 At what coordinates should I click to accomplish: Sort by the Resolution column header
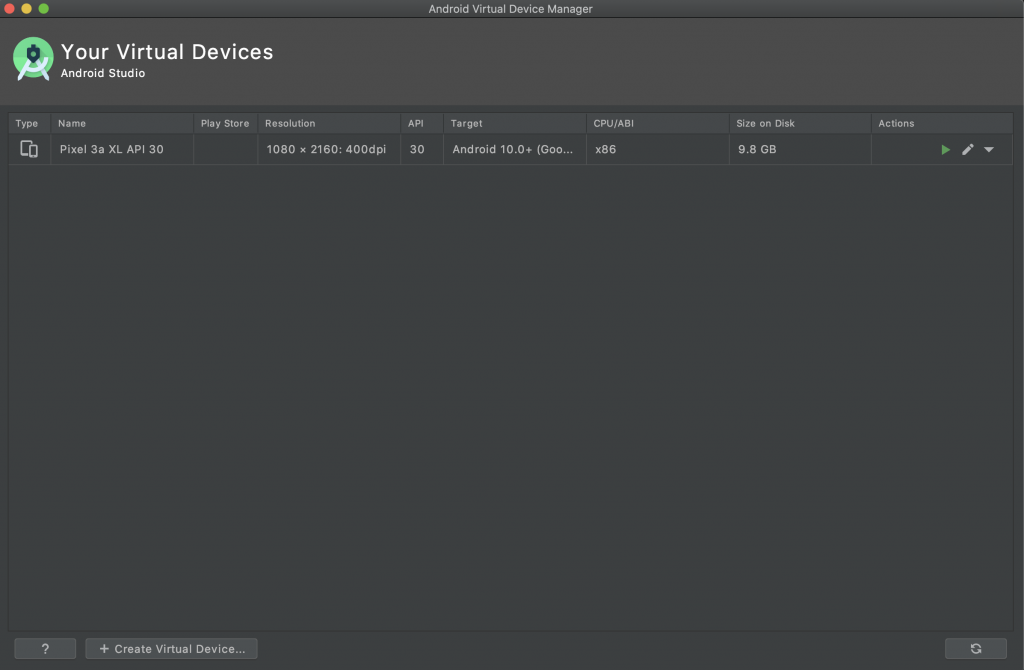pyautogui.click(x=329, y=123)
